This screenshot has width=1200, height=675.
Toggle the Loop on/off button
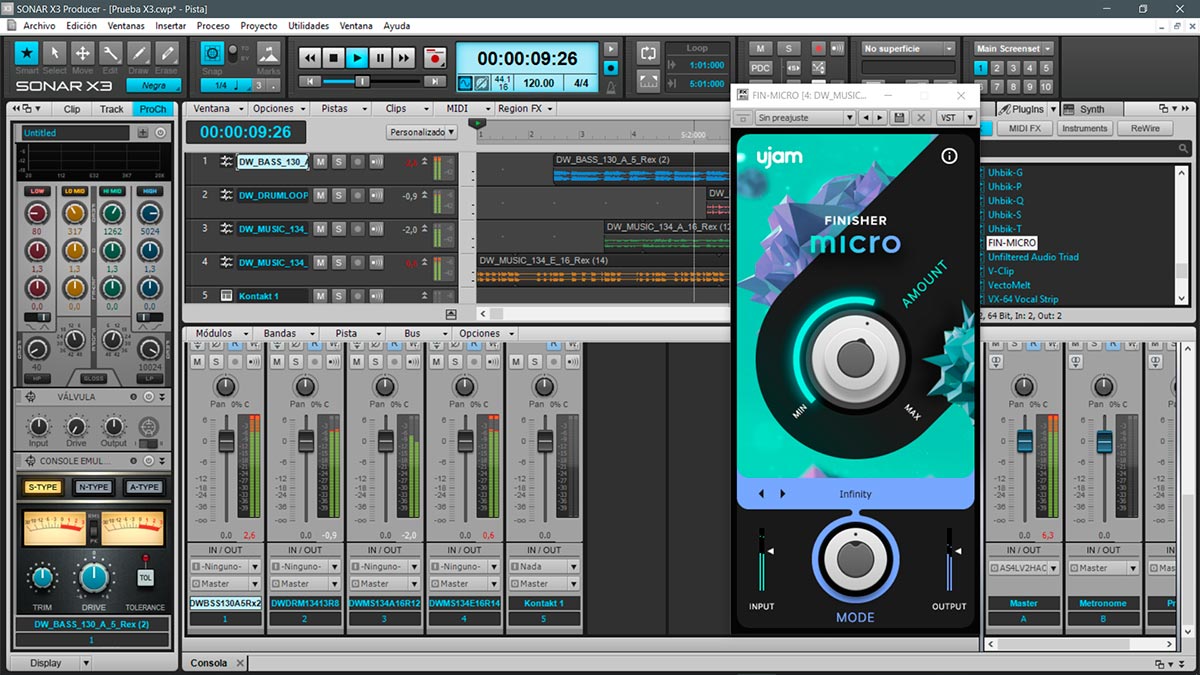pos(648,52)
